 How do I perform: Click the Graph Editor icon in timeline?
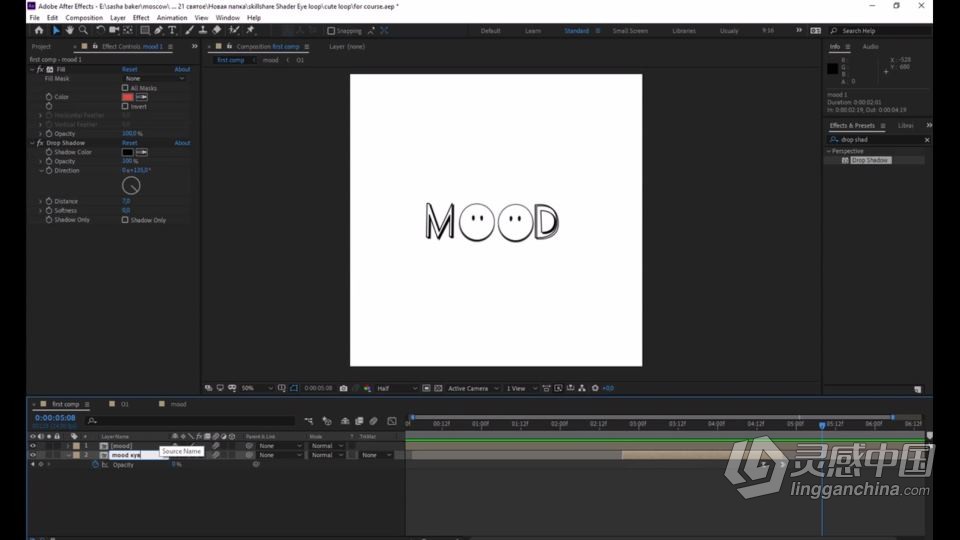(x=392, y=421)
